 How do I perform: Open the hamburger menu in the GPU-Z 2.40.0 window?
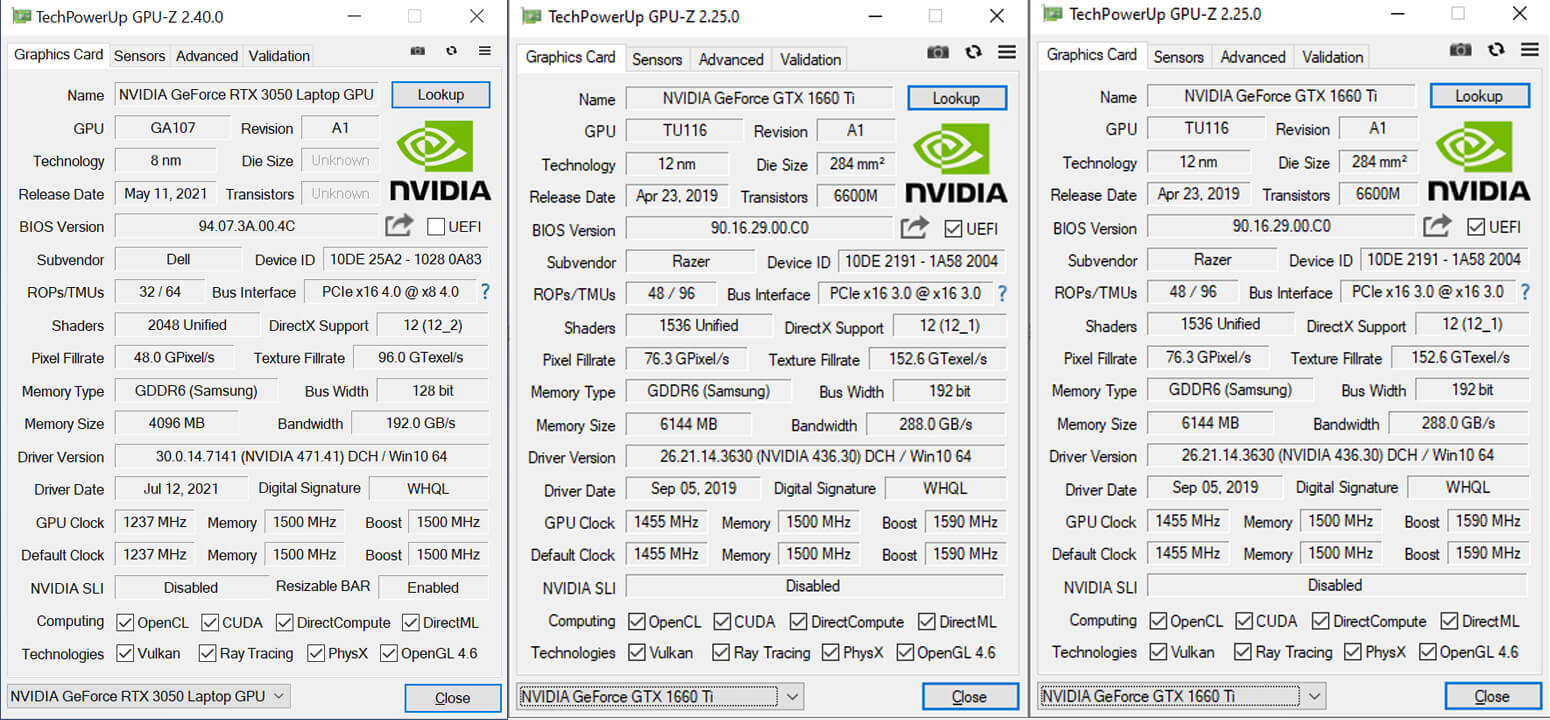tap(484, 51)
